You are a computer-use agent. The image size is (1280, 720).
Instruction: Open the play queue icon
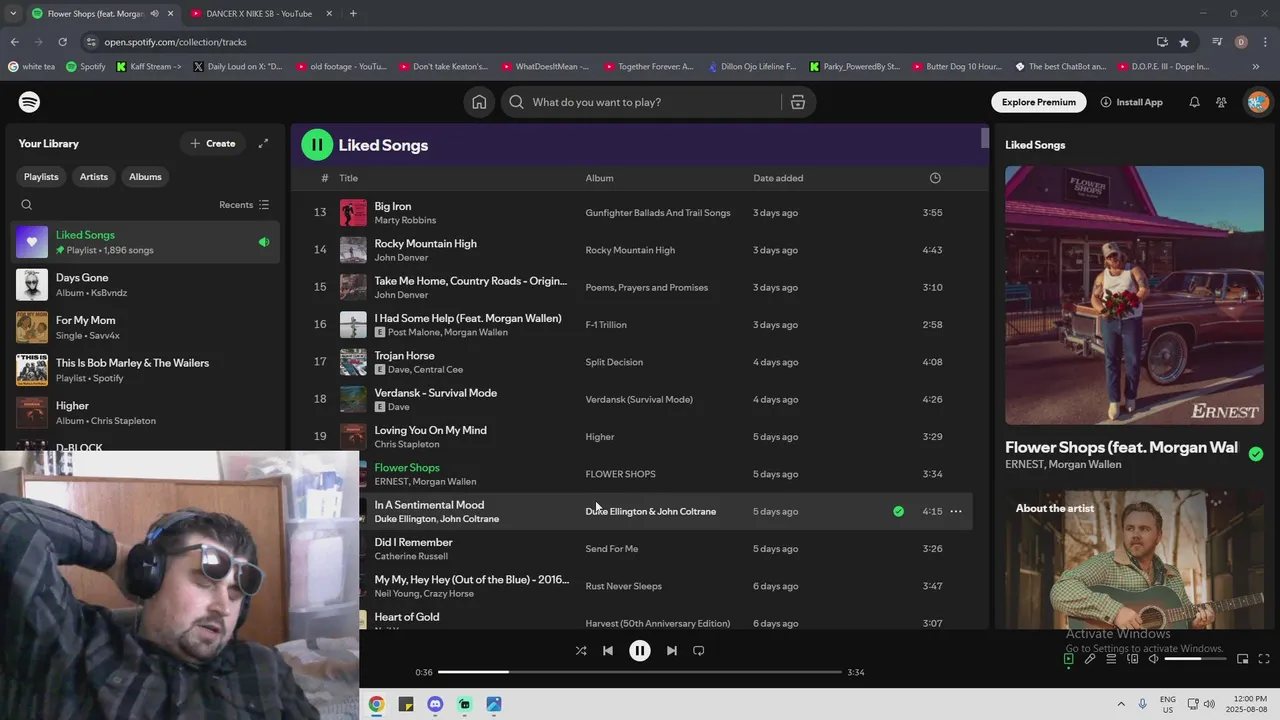pos(1111,659)
